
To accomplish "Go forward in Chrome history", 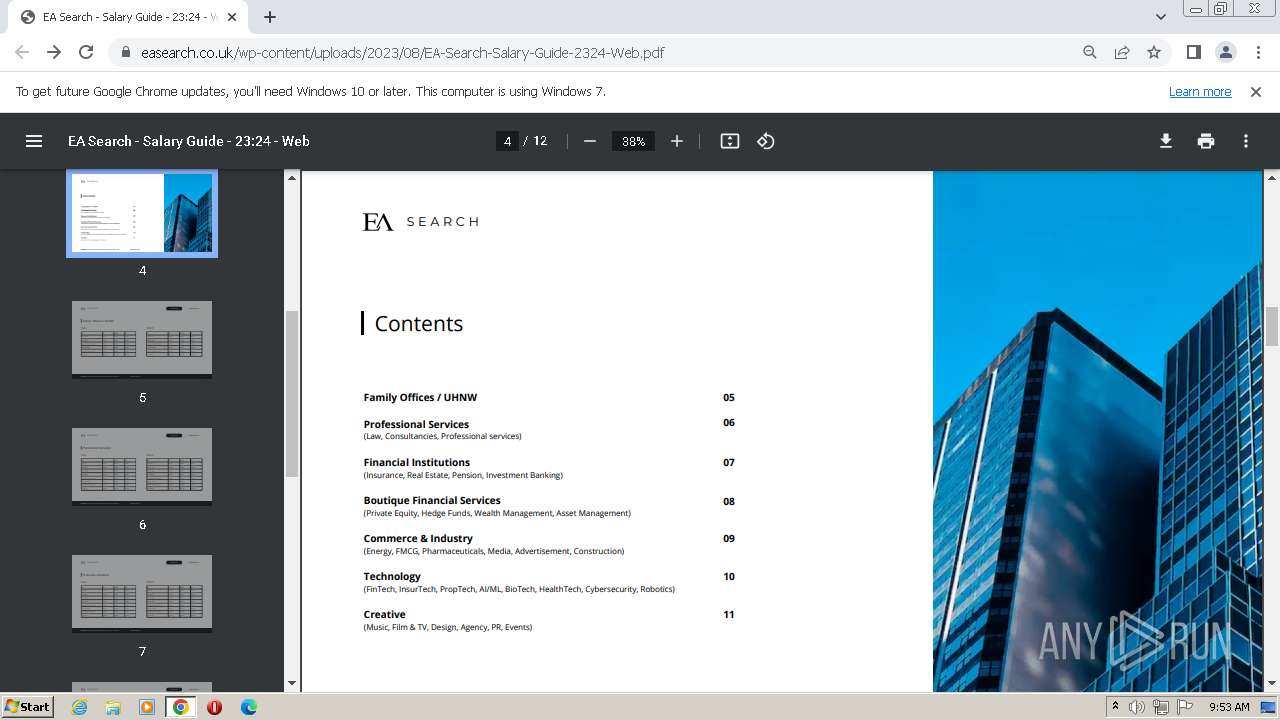I will 54,52.
